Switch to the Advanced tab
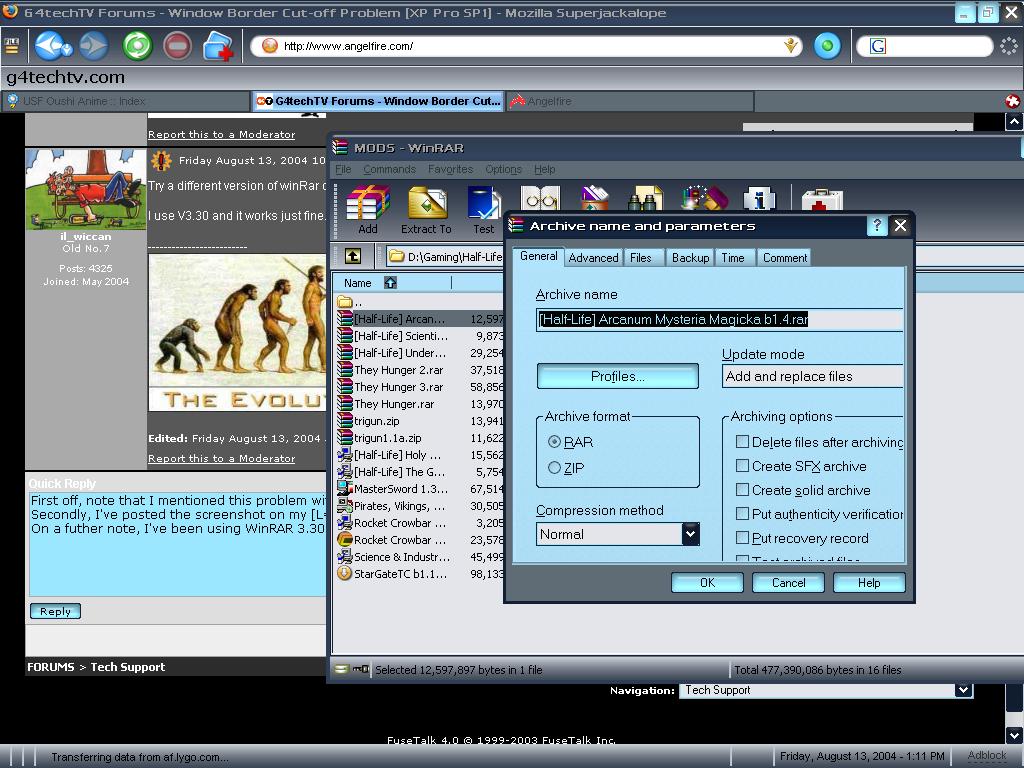The width and height of the screenshot is (1024, 768). click(x=593, y=258)
